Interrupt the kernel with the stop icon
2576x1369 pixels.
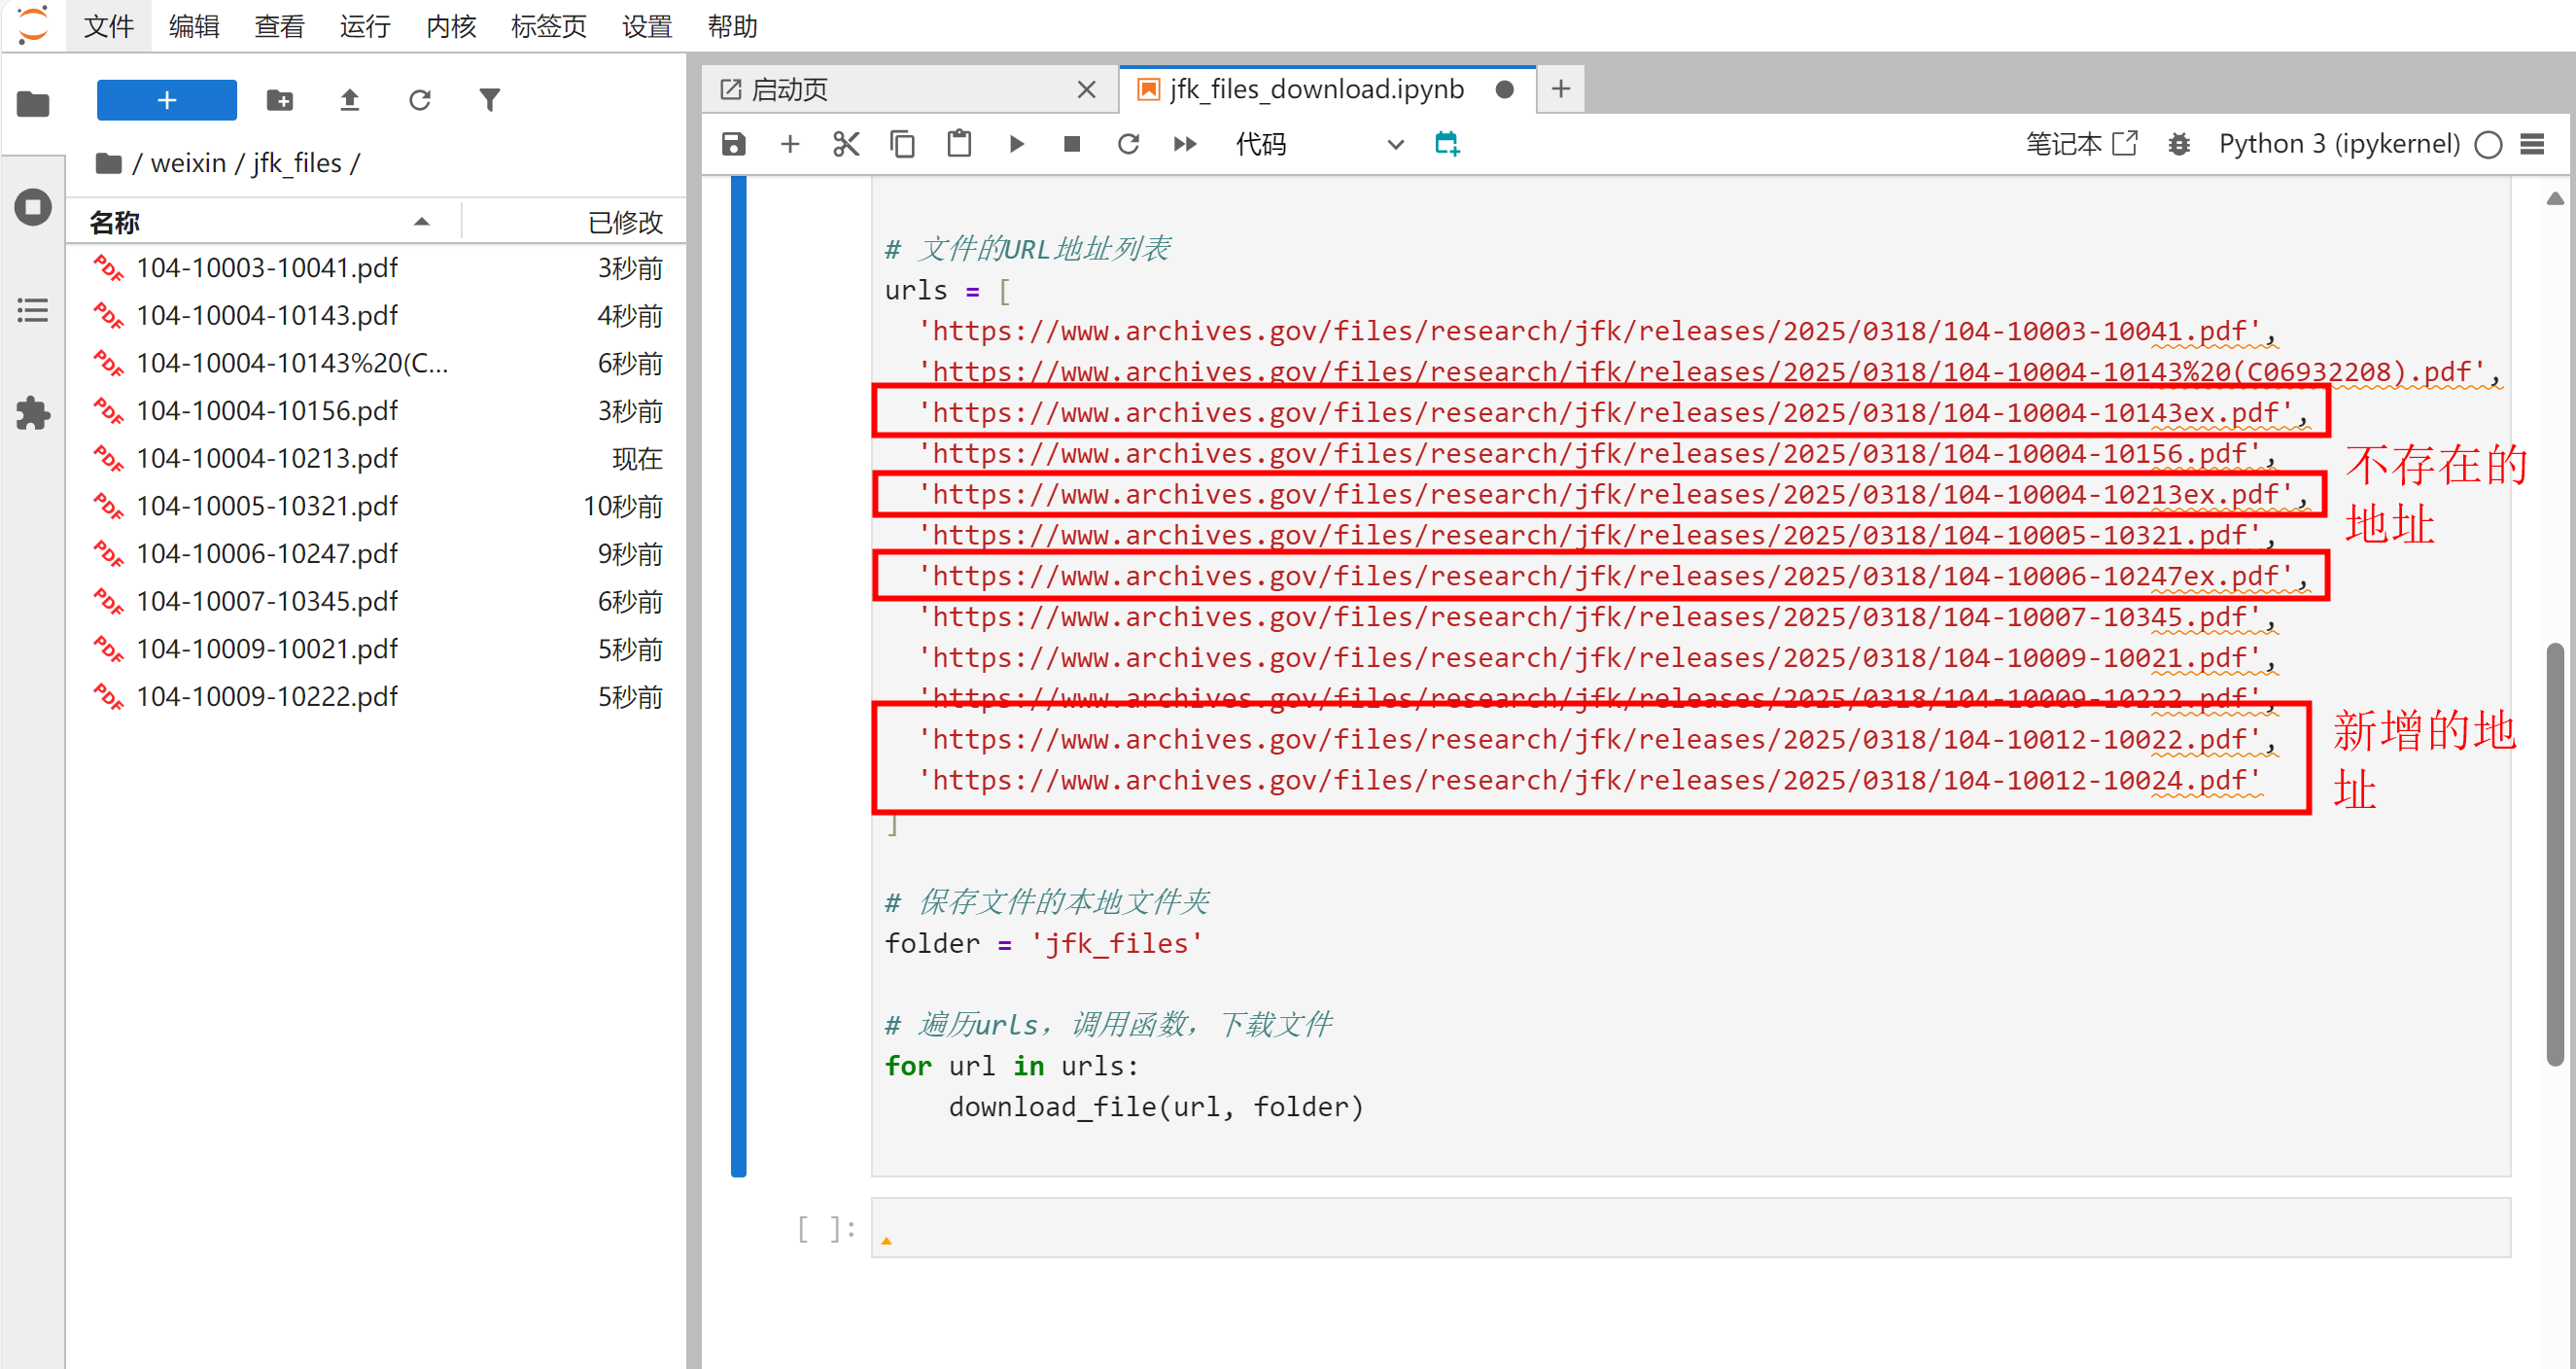(x=1072, y=144)
